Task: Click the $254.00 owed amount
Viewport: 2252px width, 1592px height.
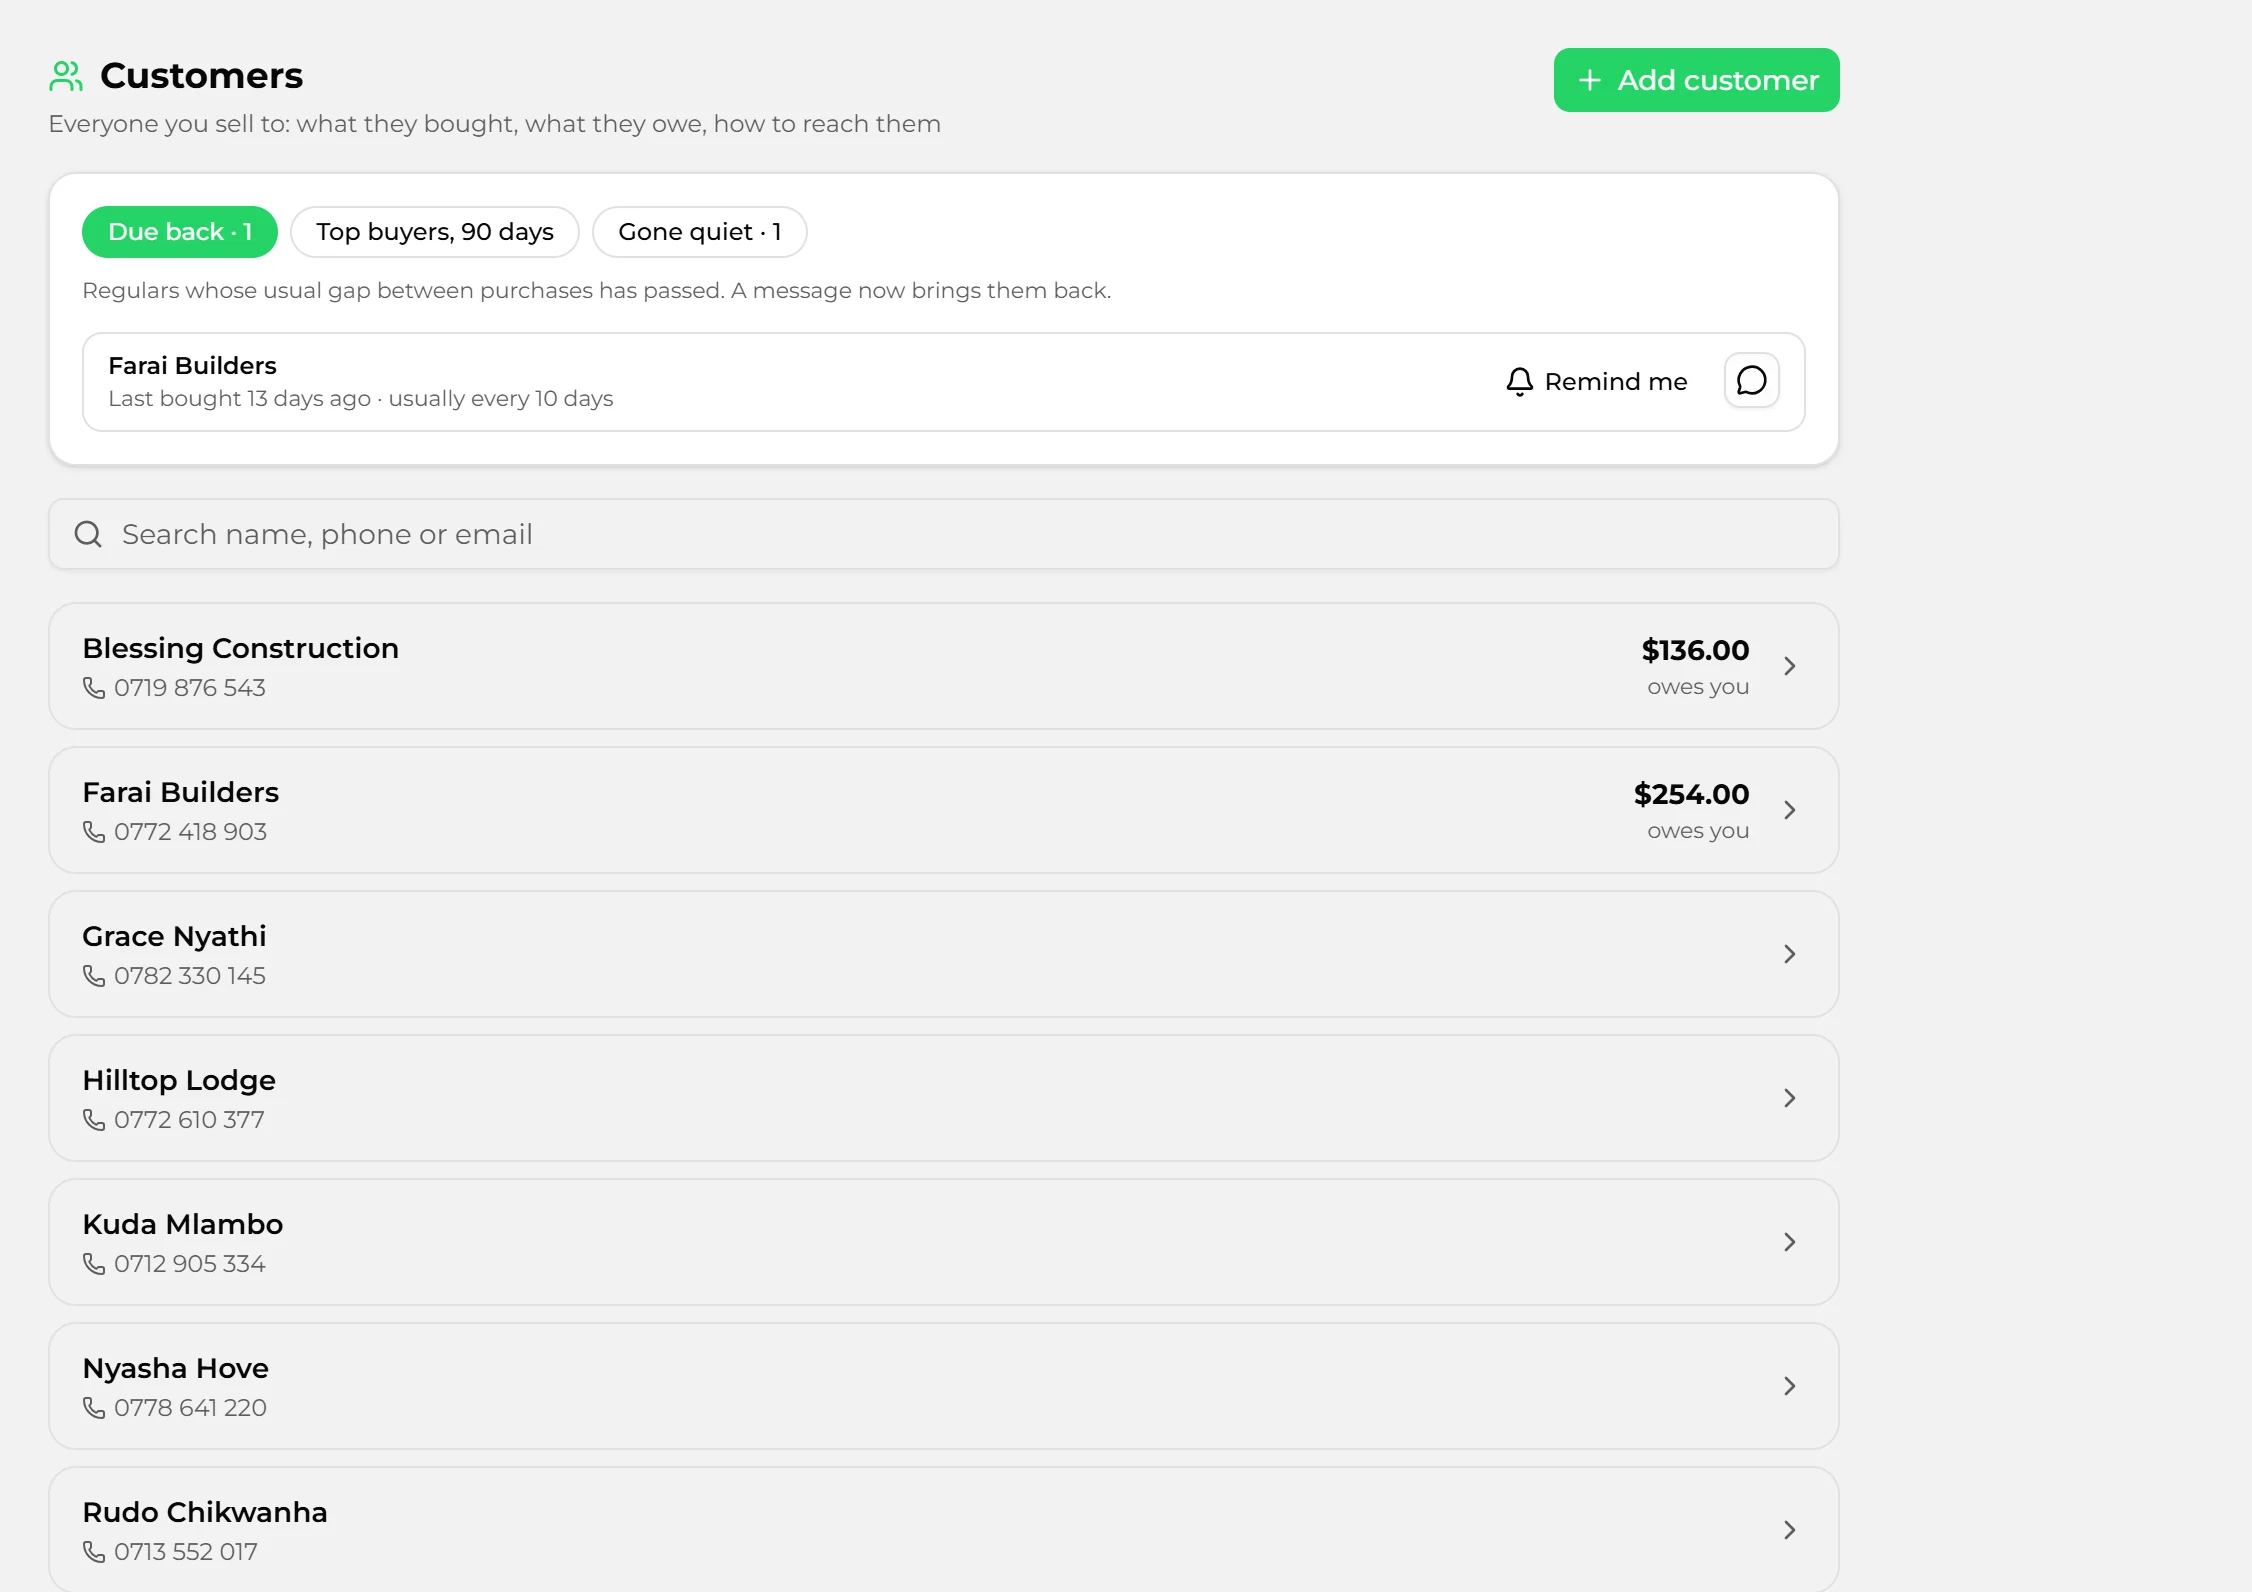Action: pyautogui.click(x=1691, y=794)
